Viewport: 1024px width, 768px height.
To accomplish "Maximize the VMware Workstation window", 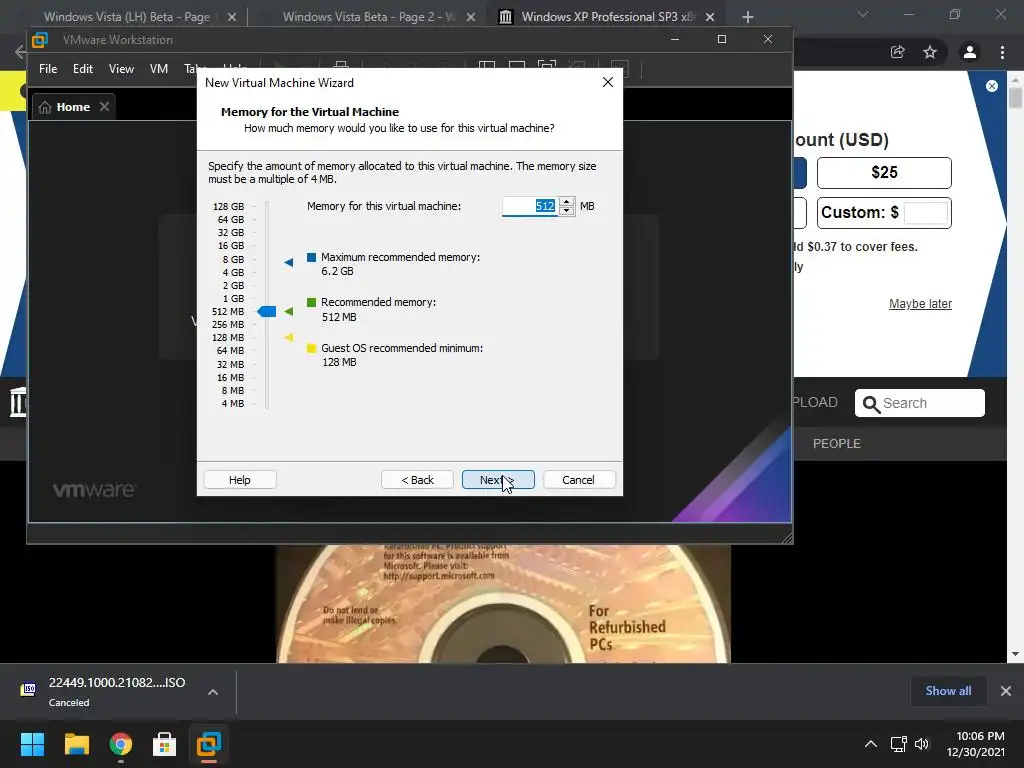I will tap(722, 39).
